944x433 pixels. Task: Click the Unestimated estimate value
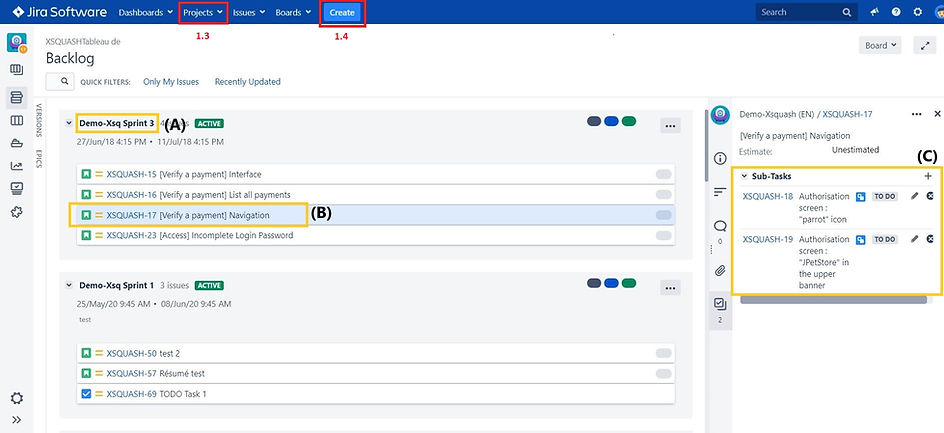[855, 149]
